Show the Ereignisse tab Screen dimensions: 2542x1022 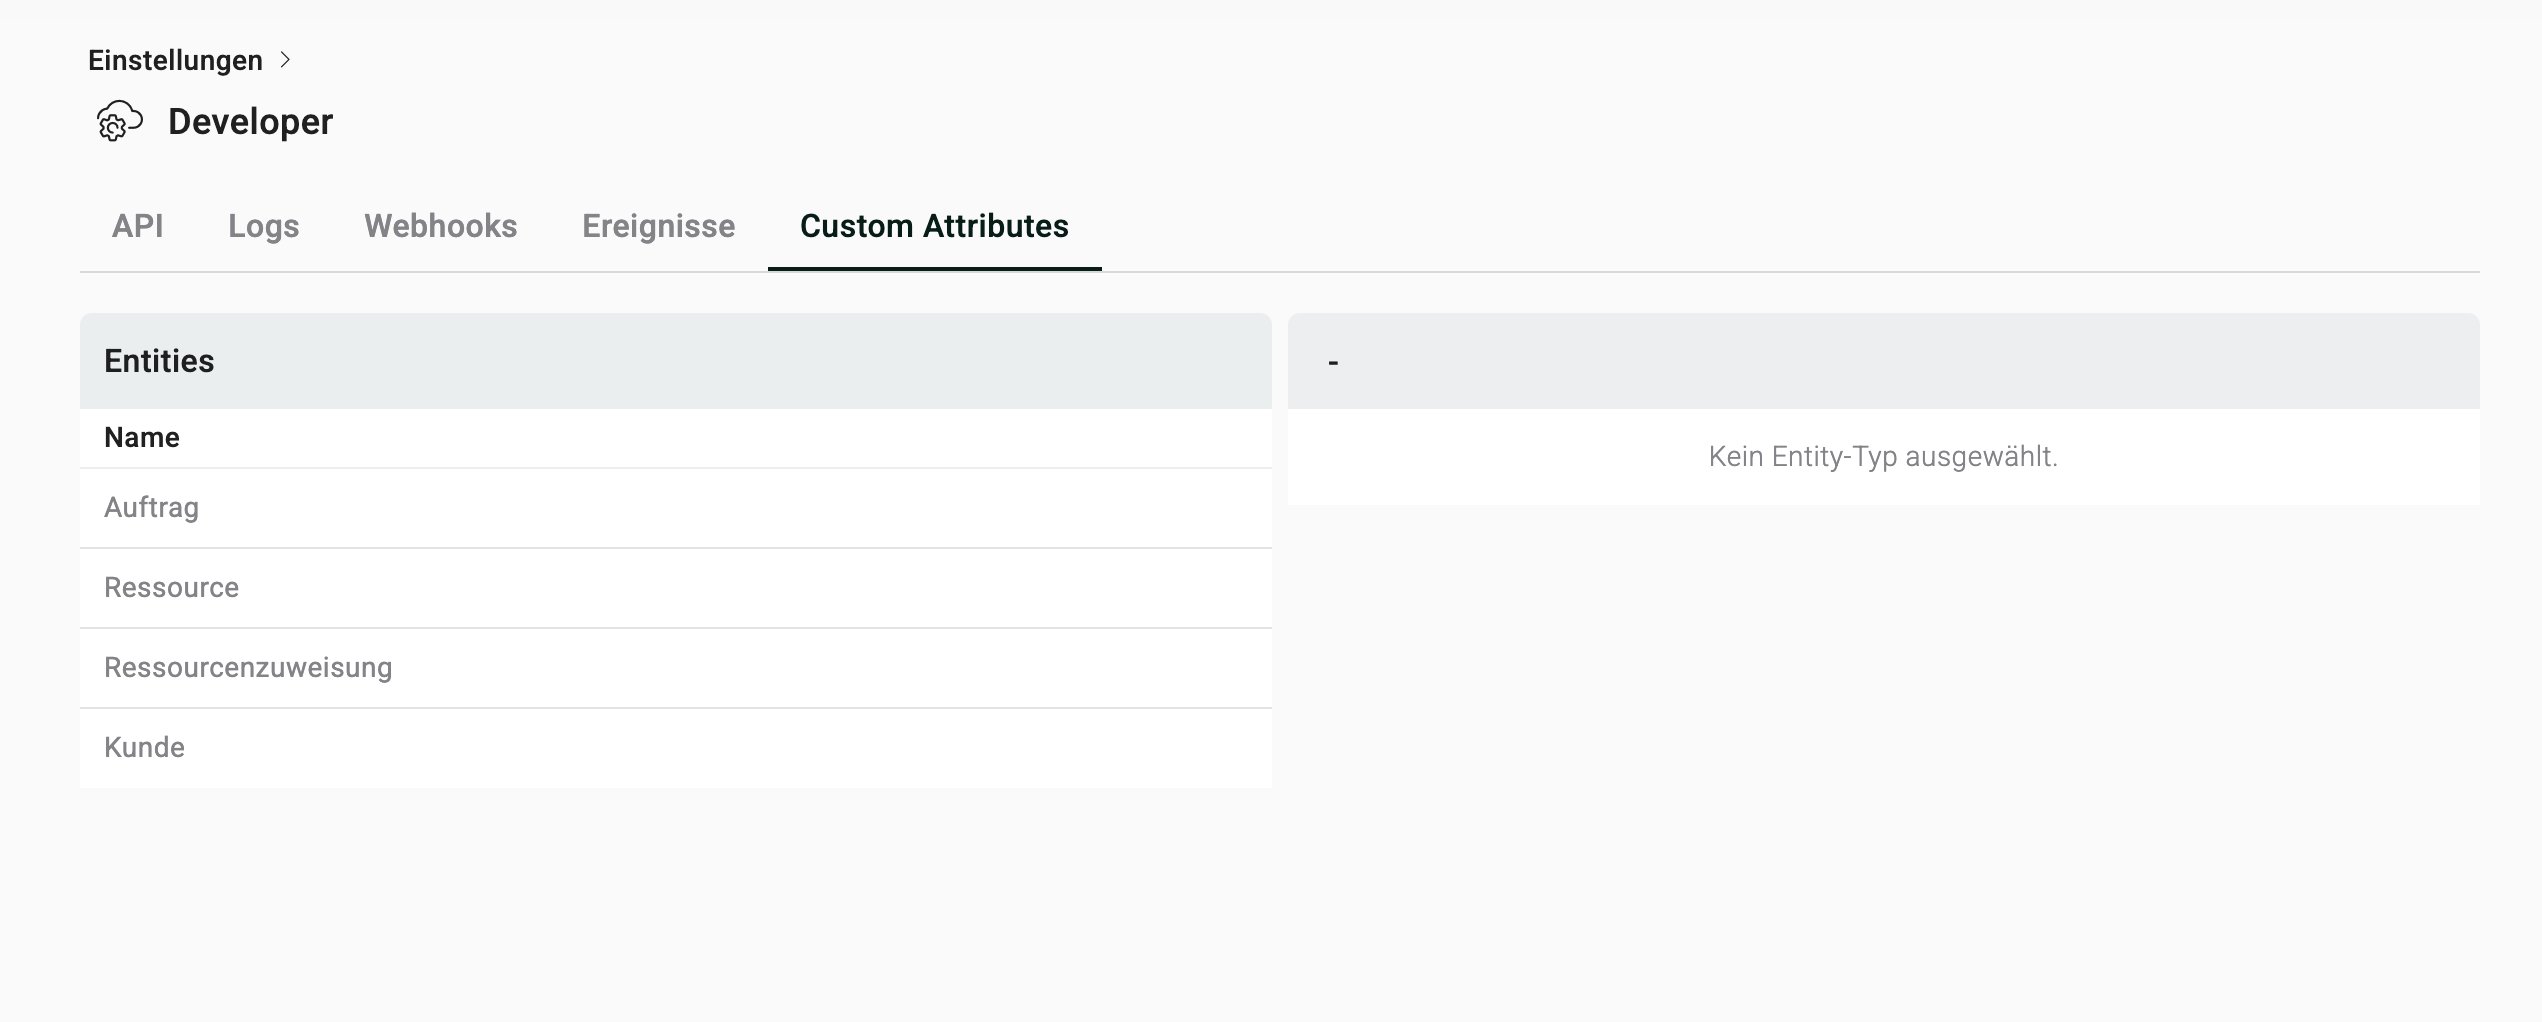[x=658, y=226]
